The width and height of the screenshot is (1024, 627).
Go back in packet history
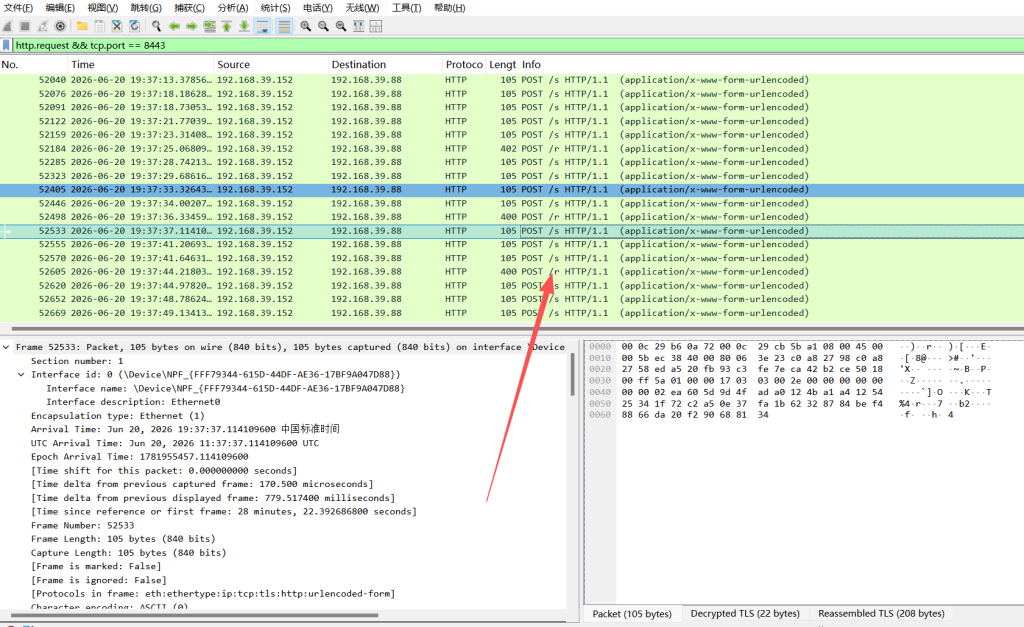[x=174, y=26]
